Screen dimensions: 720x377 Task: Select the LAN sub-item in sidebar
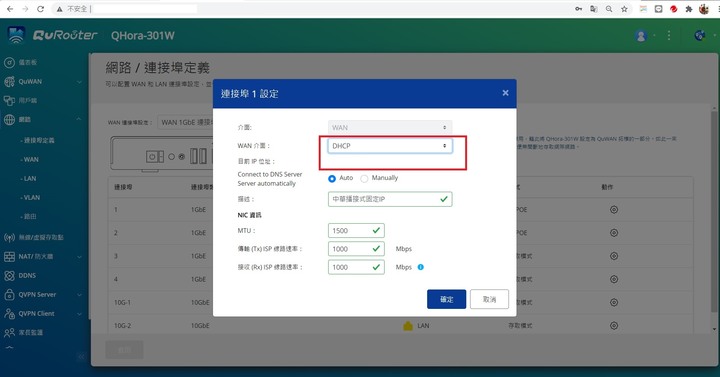pyautogui.click(x=29, y=178)
